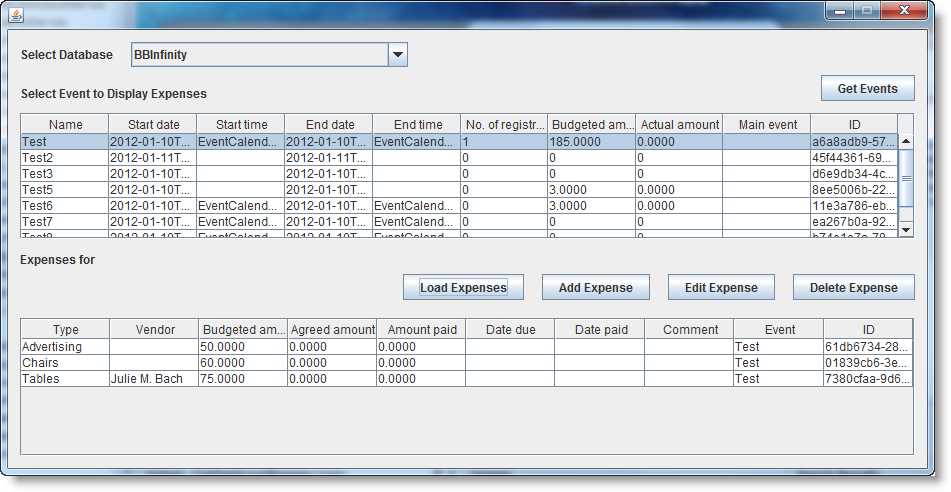Image resolution: width=951 pixels, height=492 pixels.
Task: Select the Test2 event row
Action: point(459,158)
